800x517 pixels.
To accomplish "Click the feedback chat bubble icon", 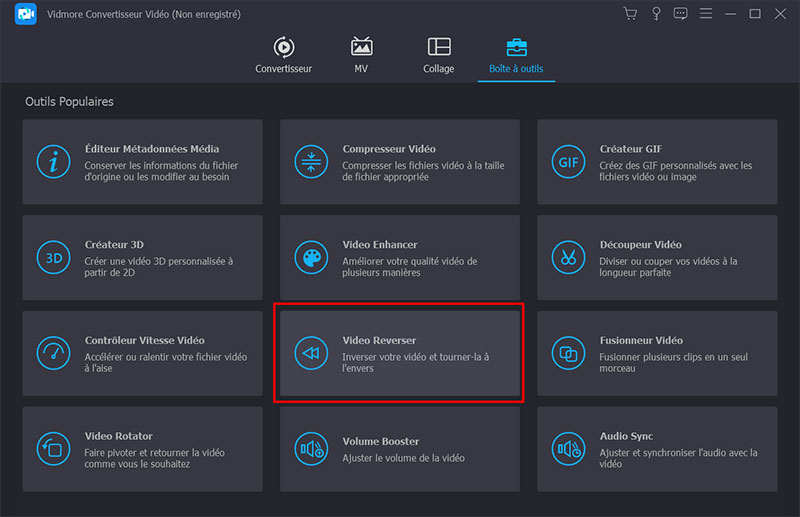I will click(x=681, y=14).
